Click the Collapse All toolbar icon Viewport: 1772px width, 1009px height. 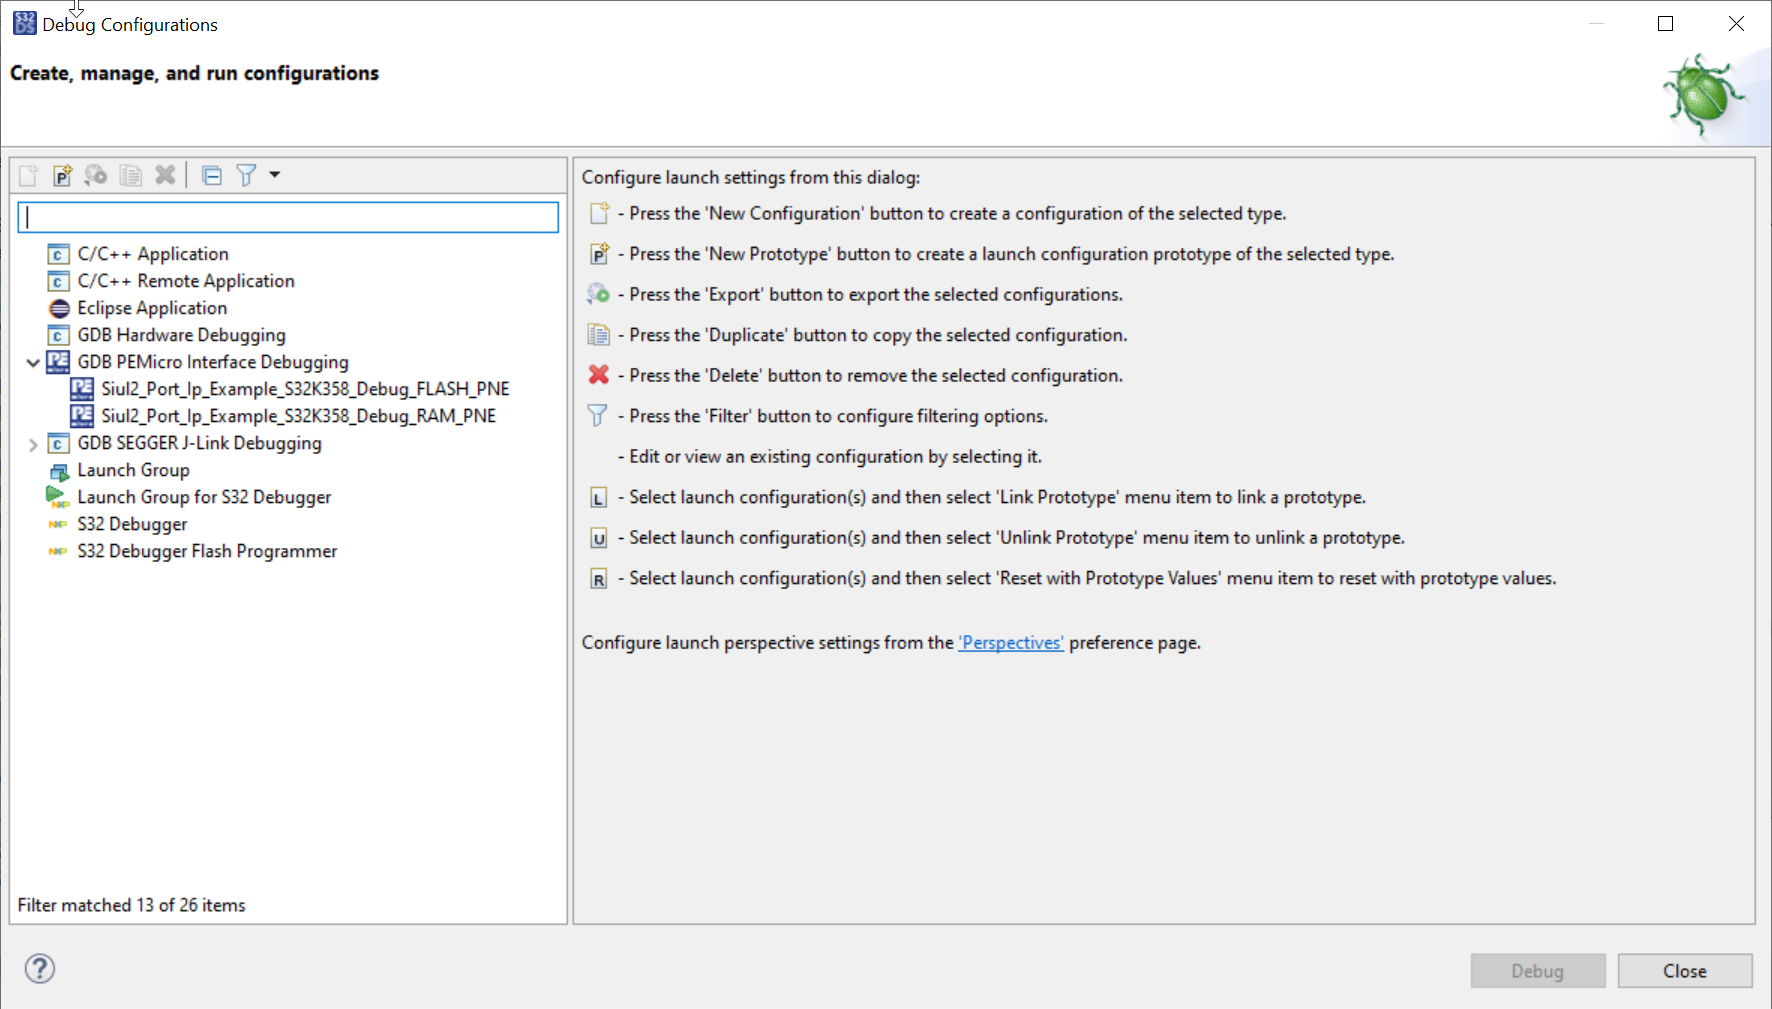212,176
